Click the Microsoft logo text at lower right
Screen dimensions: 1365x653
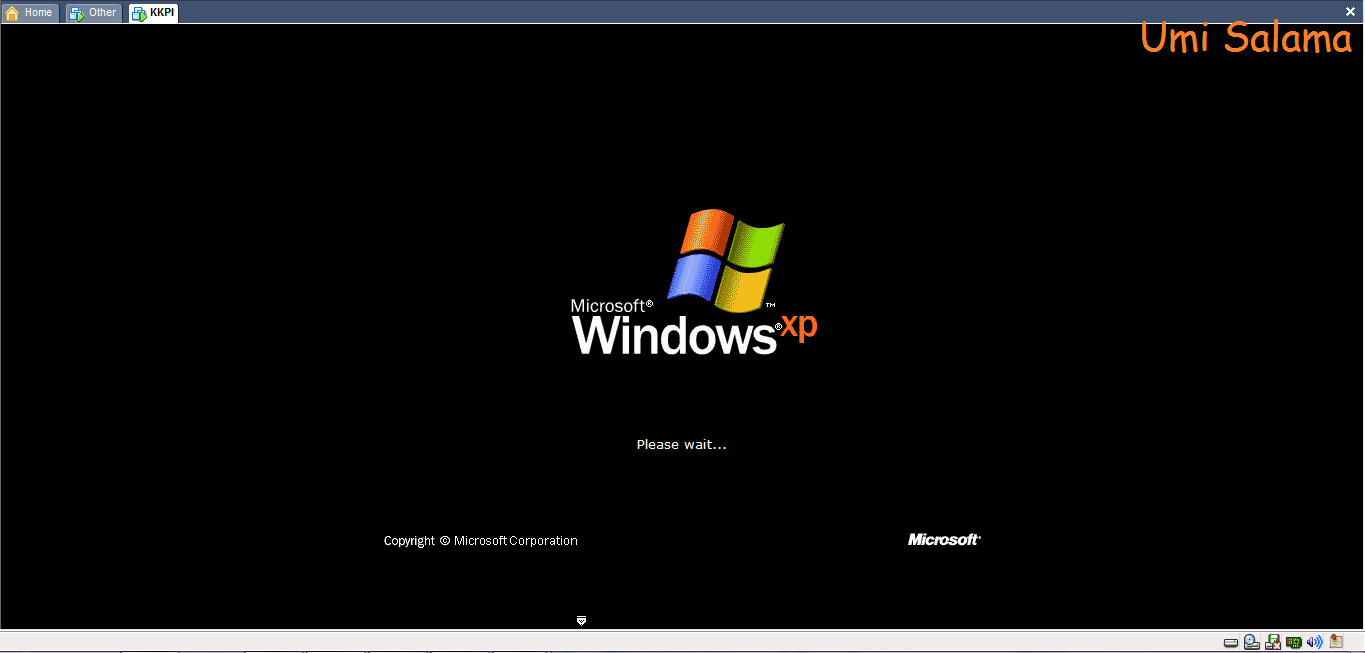point(944,540)
